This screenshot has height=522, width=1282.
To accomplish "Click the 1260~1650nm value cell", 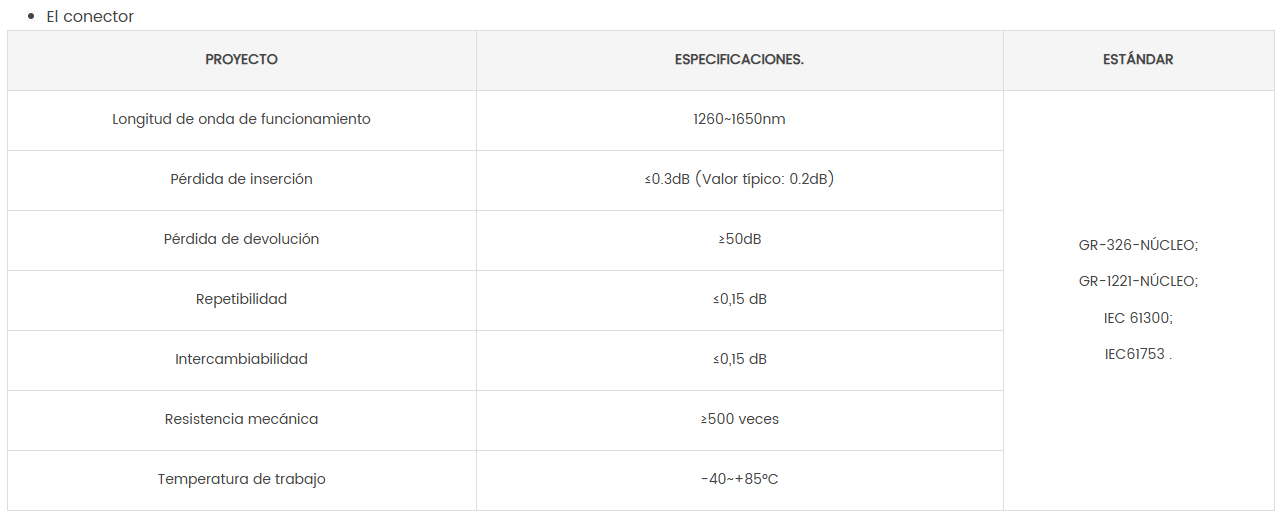I will [740, 120].
